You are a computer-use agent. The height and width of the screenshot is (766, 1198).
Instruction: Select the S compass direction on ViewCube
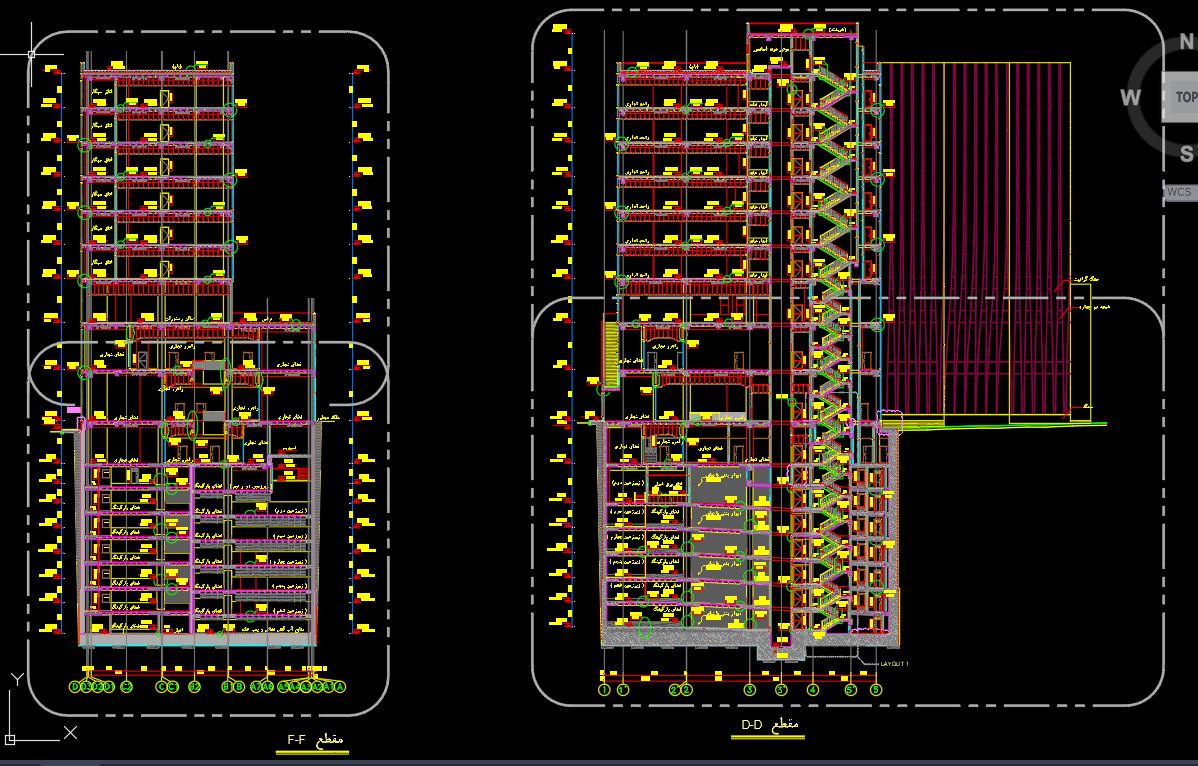point(1187,154)
